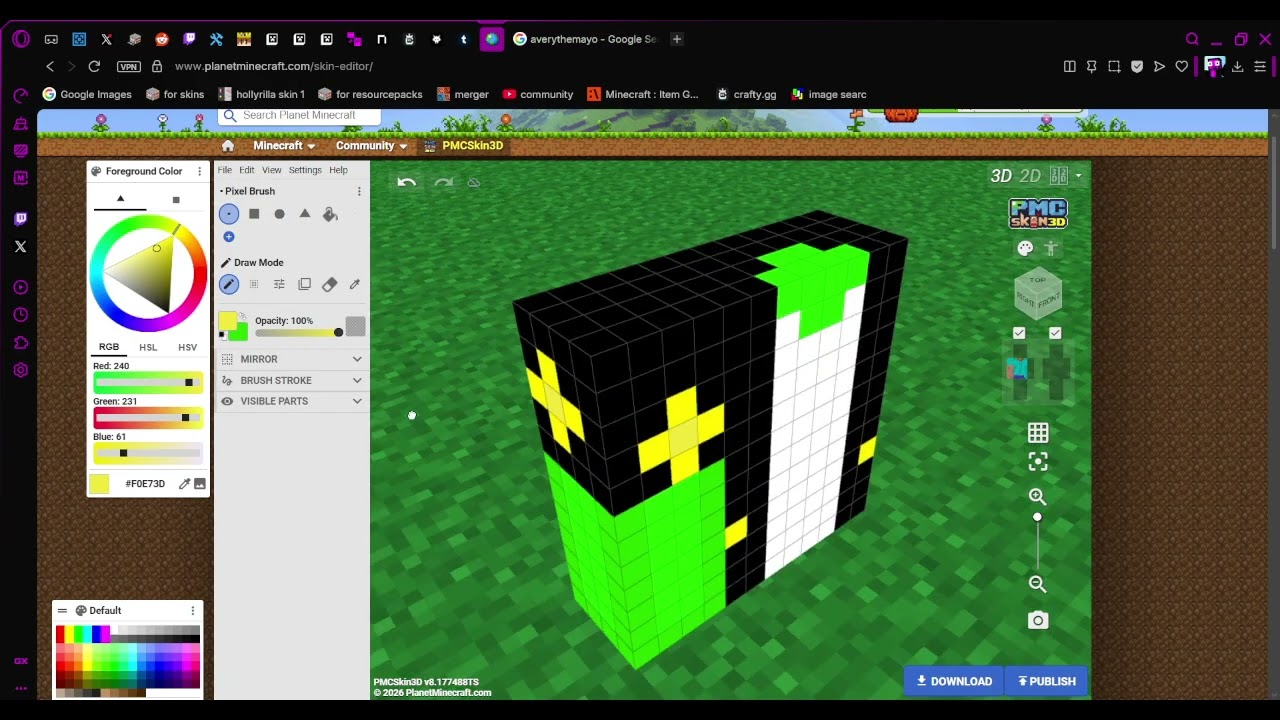1280x720 pixels.
Task: Toggle the grid overlay icon
Action: [x=1038, y=433]
